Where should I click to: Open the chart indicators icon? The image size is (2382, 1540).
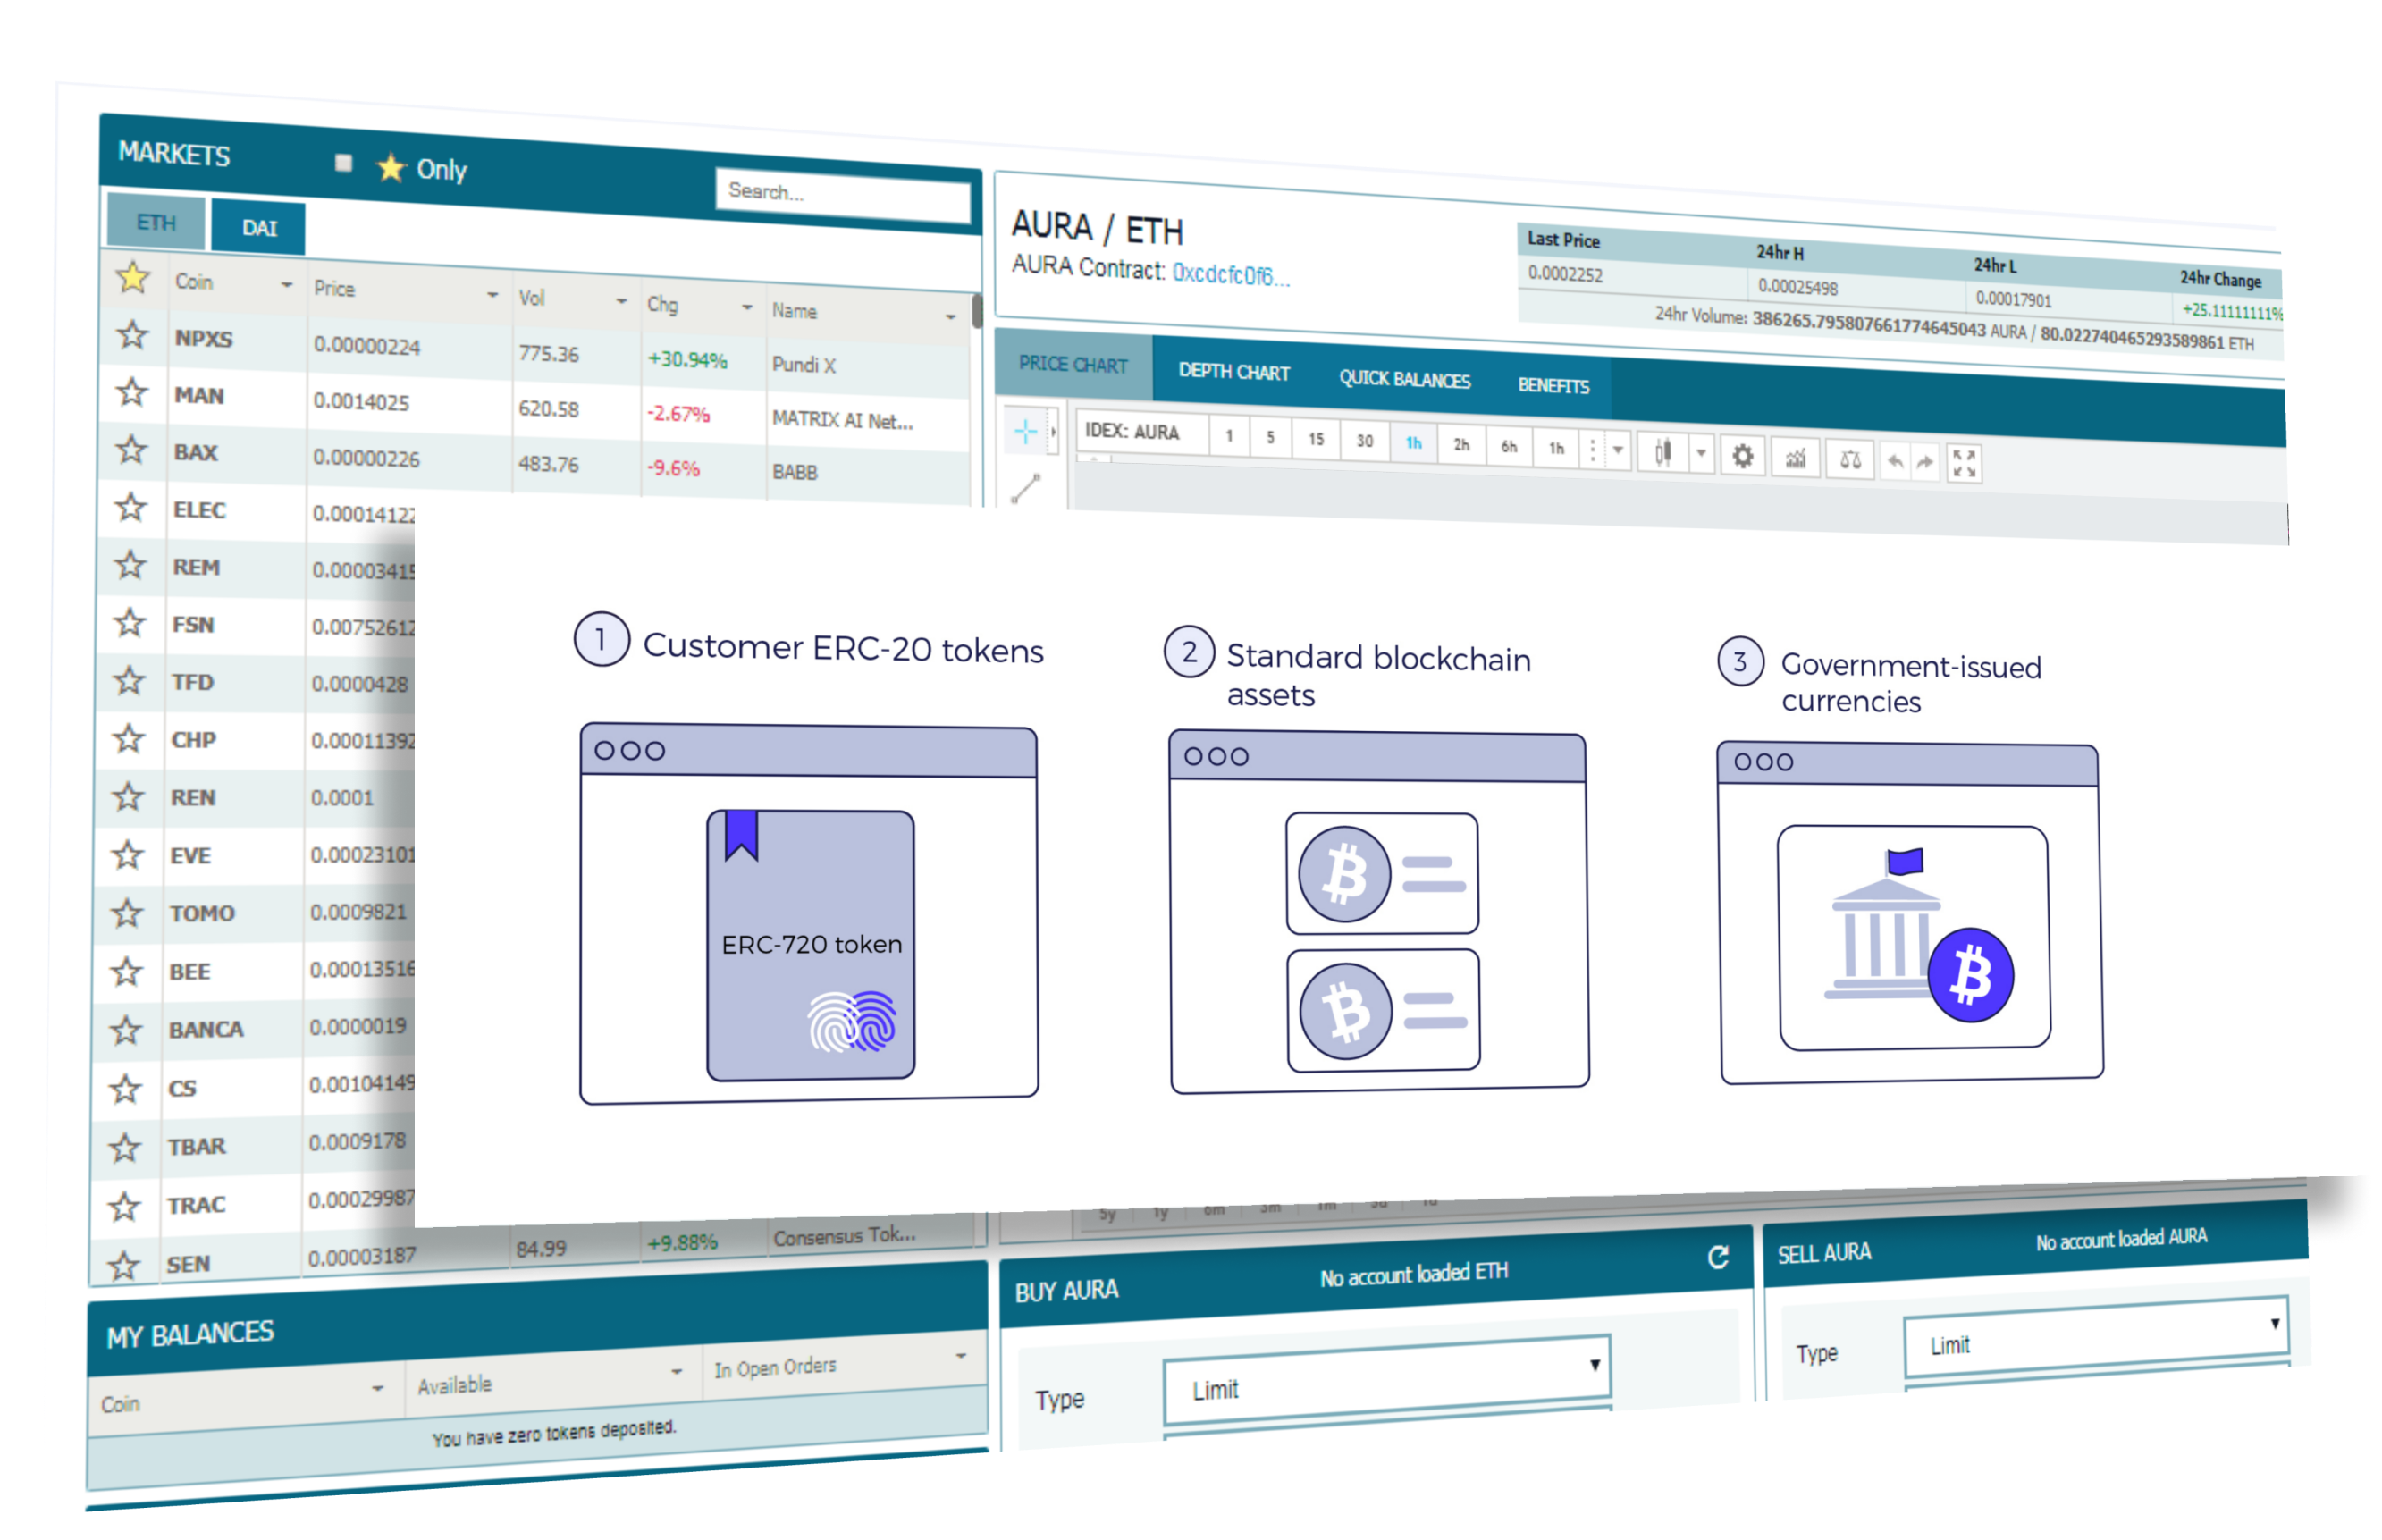tap(1796, 459)
